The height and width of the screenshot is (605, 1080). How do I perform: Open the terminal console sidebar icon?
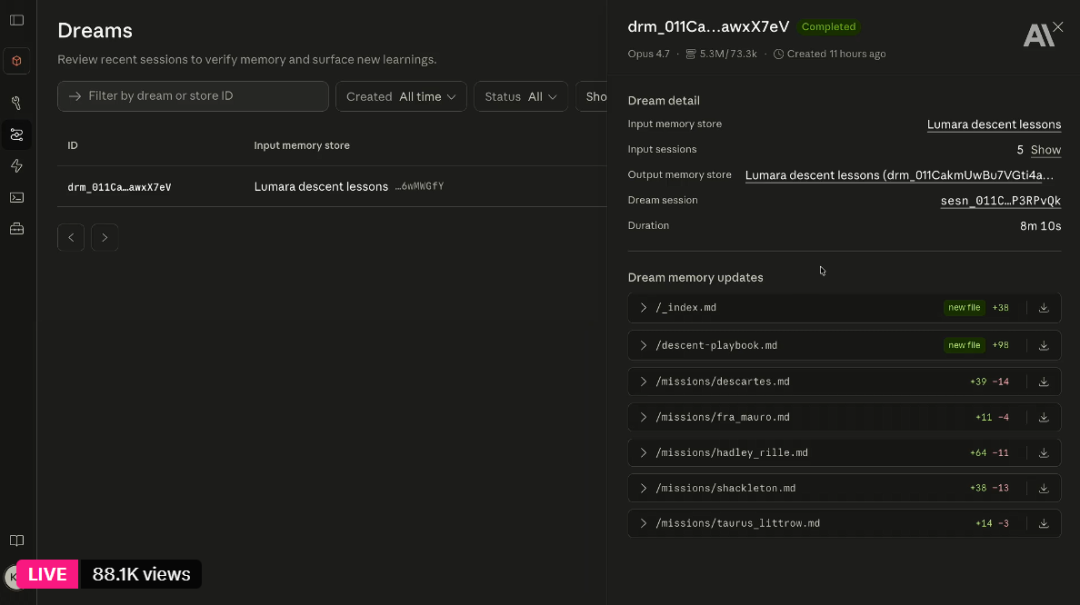click(17, 198)
